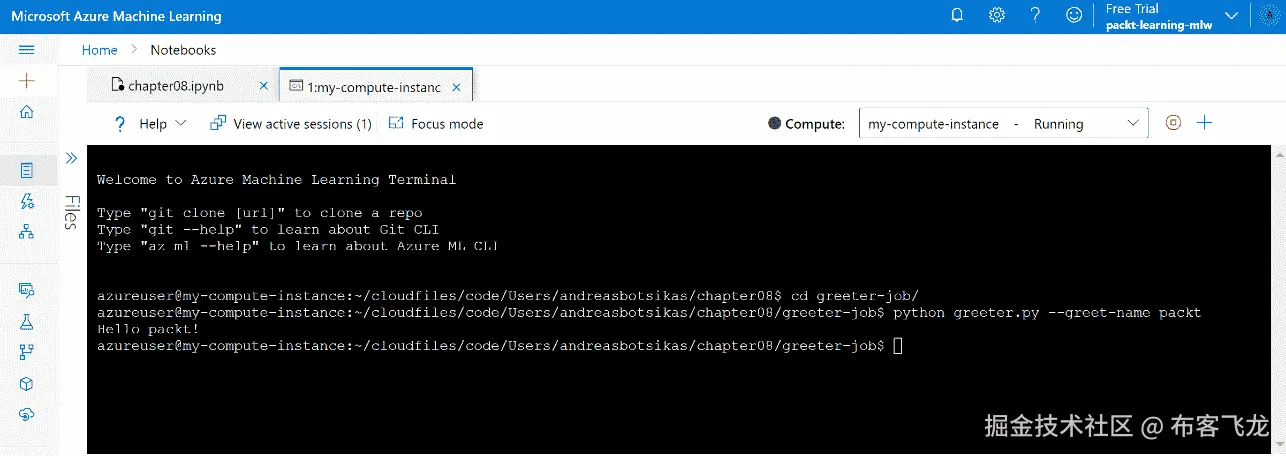Open the Experiments flask icon

coord(27,321)
